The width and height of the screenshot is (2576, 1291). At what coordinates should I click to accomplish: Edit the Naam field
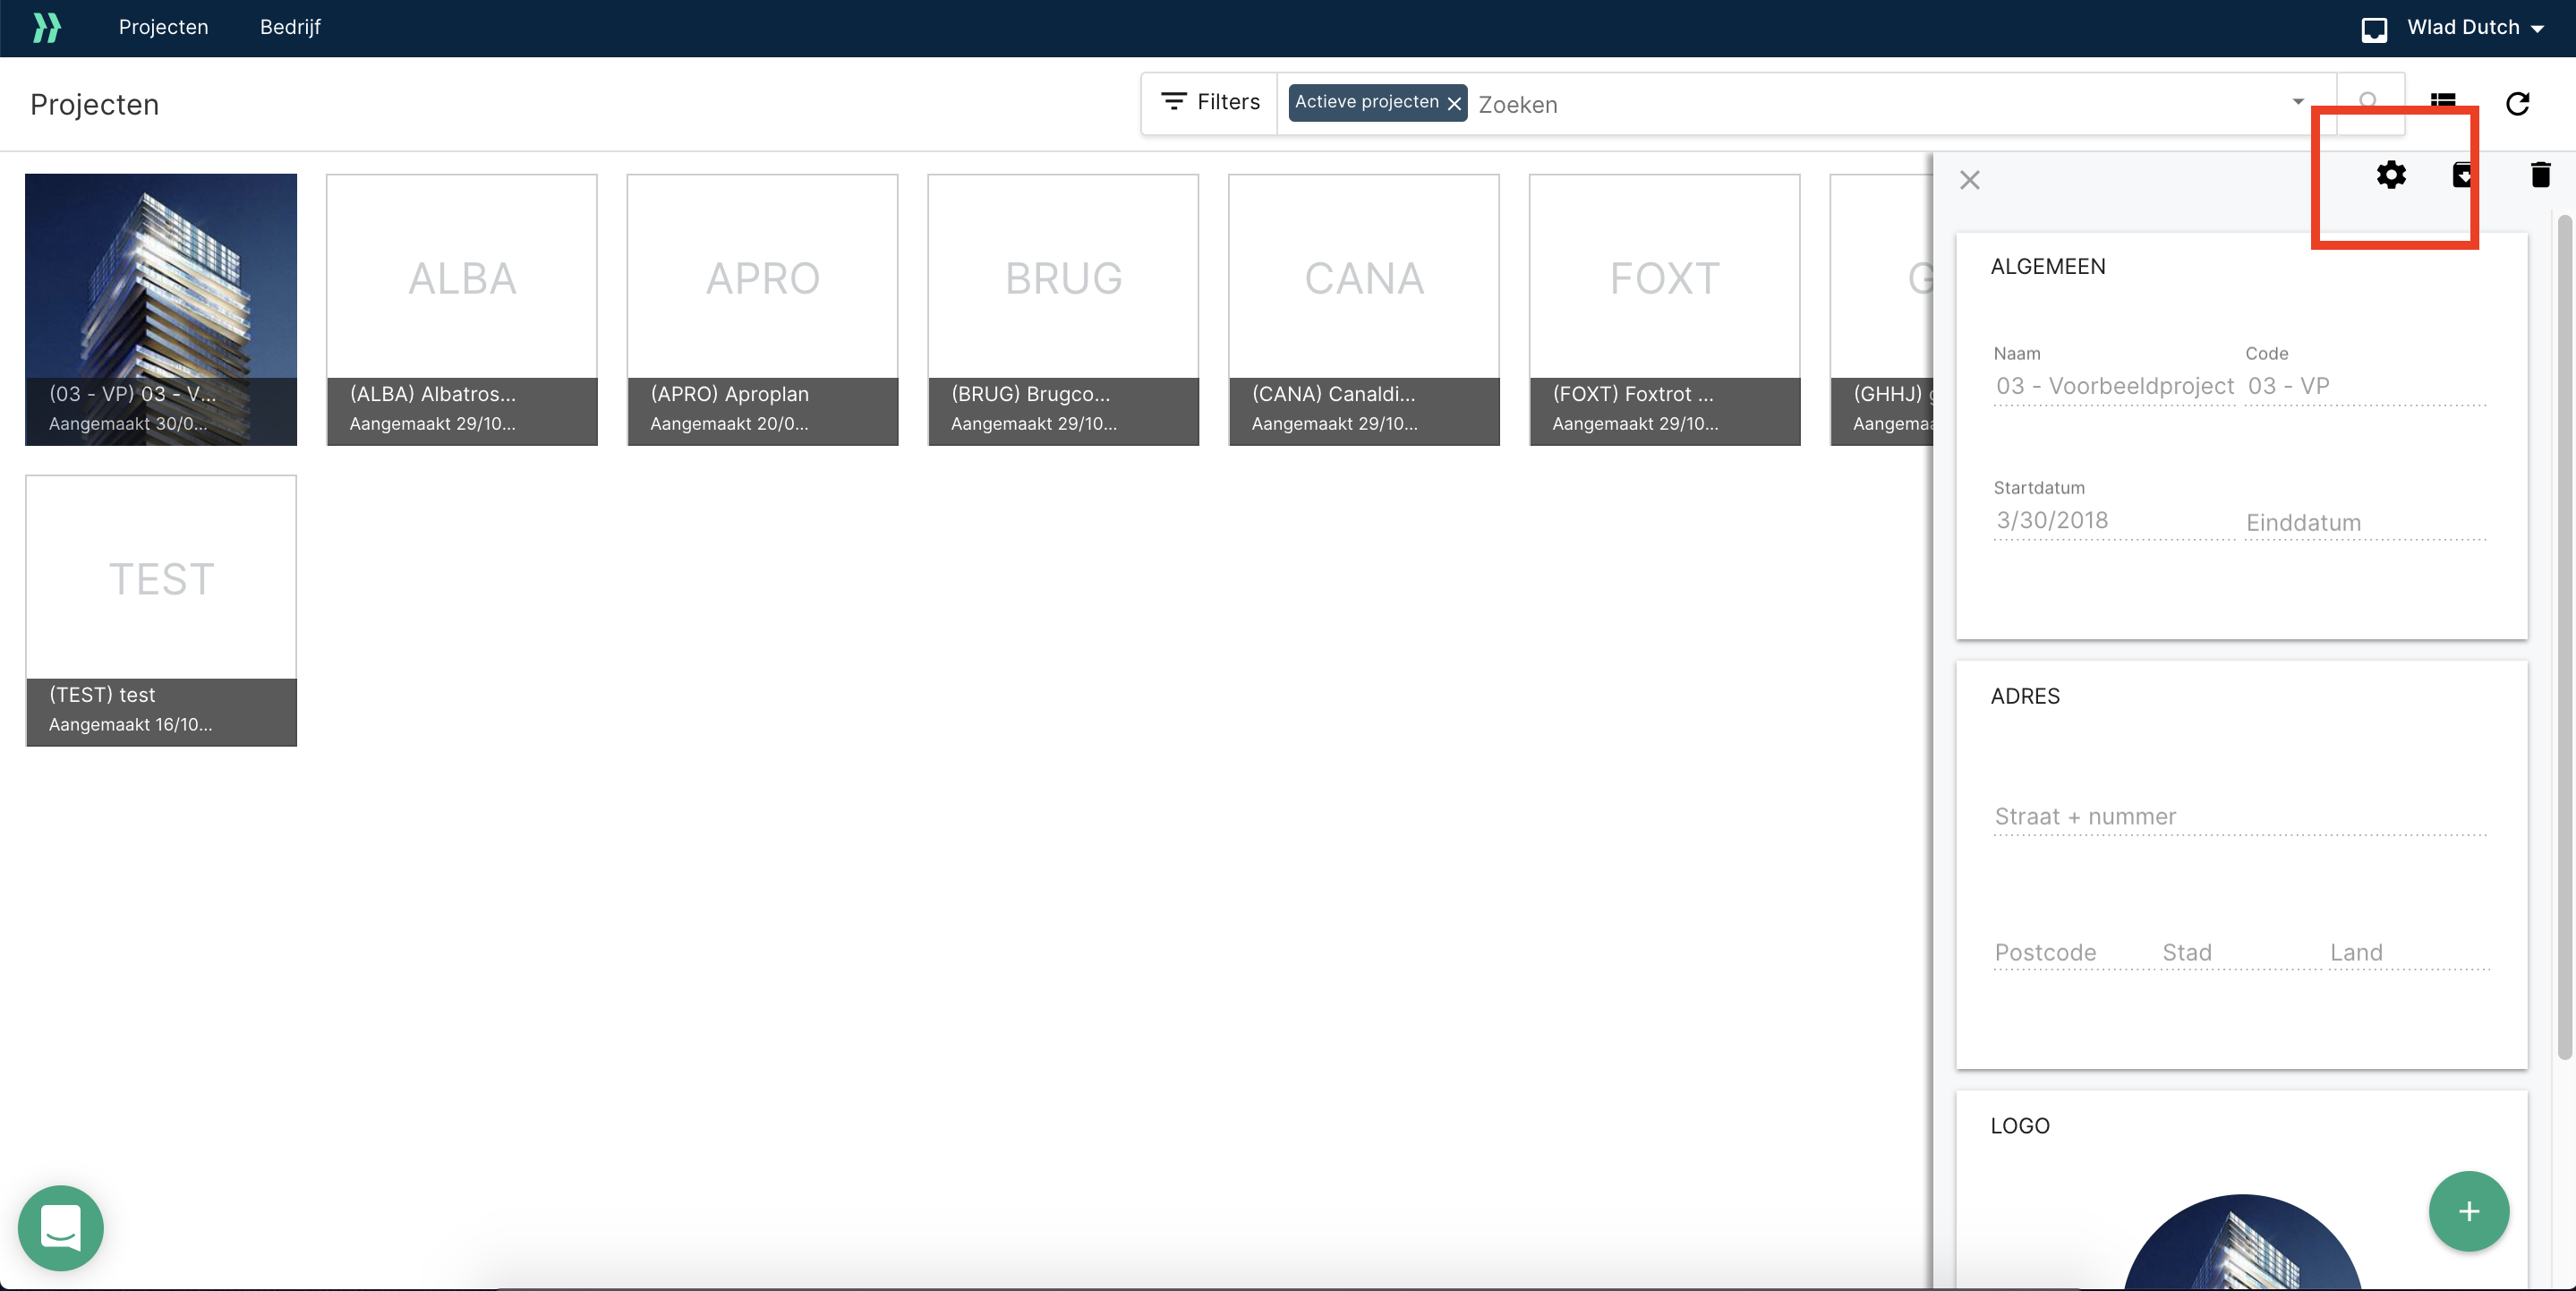coord(2114,386)
